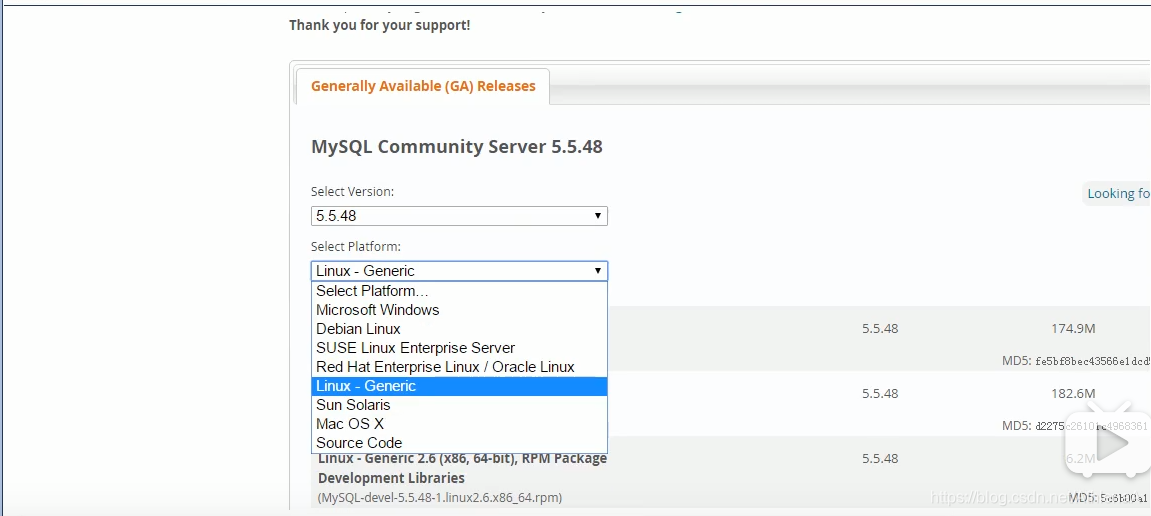
Task: Choose 'Select Platform...' placeholder option
Action: [459, 291]
